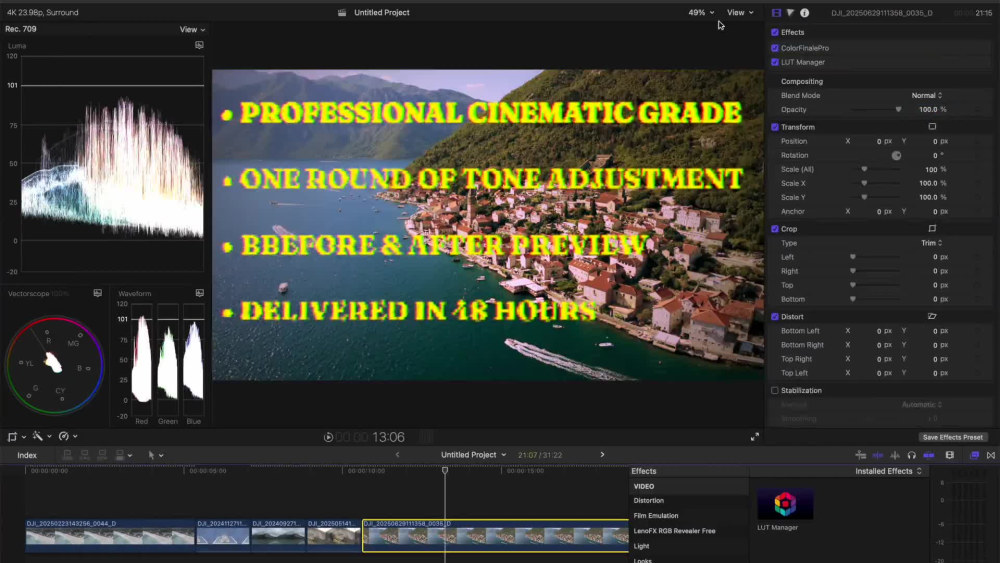Screen dimensions: 1000x563
Task: Select selected clip DJI_20250629111358_0035_D in timeline
Action: coord(496,535)
